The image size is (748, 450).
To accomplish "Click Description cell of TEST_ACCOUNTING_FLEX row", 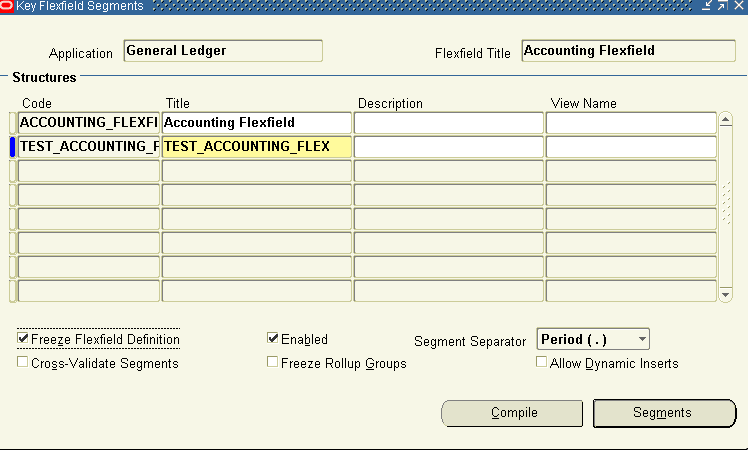I will (449, 147).
